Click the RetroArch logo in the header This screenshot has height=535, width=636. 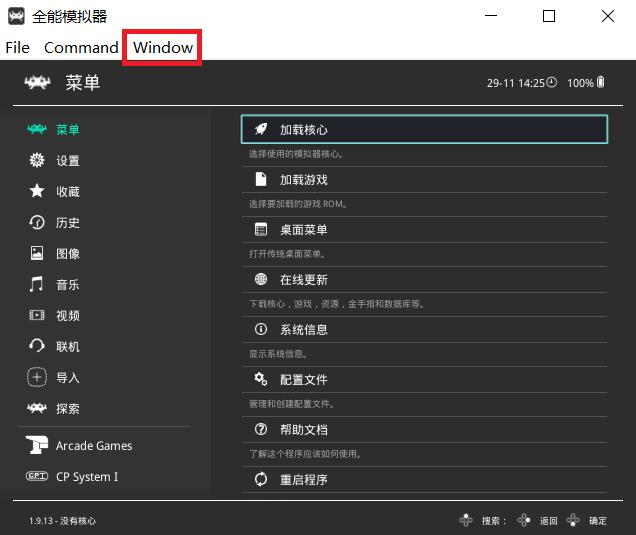pyautogui.click(x=37, y=82)
